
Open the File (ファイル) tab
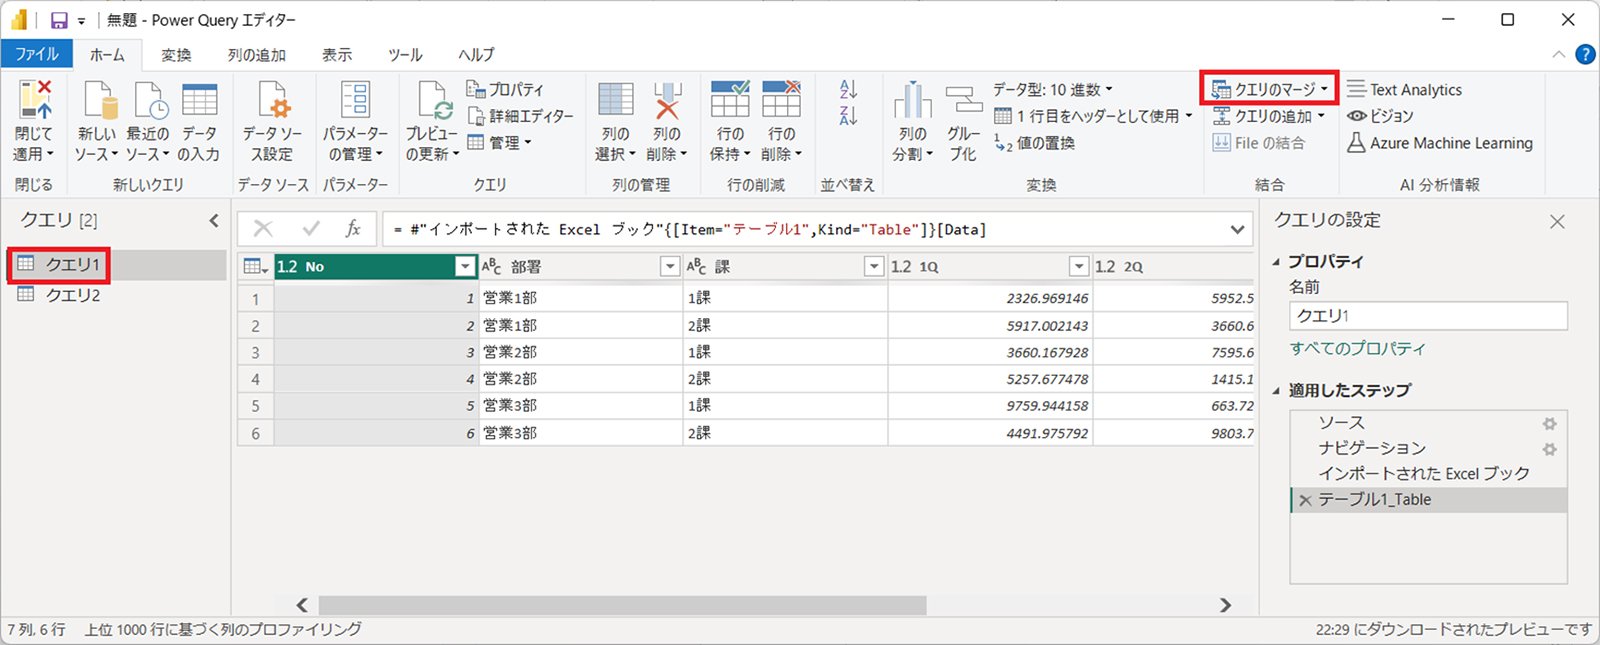[36, 54]
